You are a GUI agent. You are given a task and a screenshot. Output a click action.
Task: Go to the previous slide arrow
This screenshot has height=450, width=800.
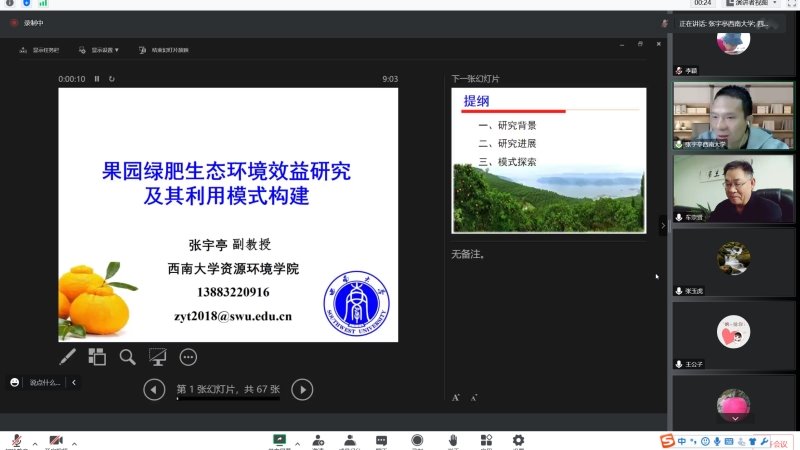click(x=154, y=390)
